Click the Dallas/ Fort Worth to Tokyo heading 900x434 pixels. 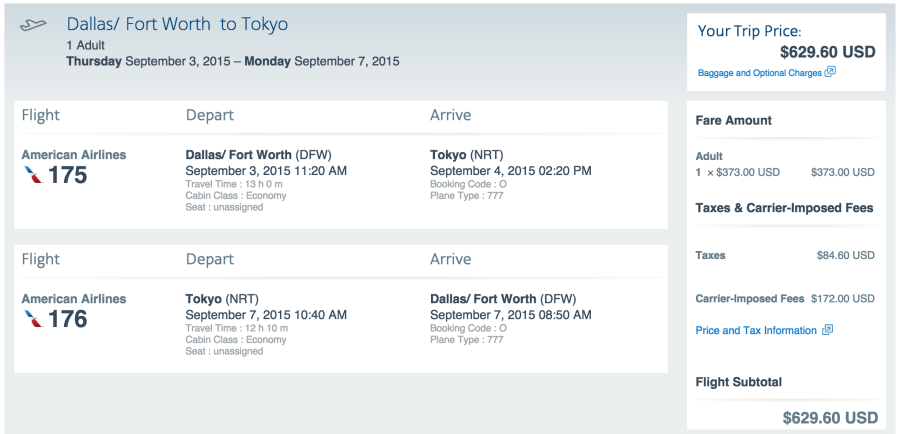pyautogui.click(x=177, y=24)
